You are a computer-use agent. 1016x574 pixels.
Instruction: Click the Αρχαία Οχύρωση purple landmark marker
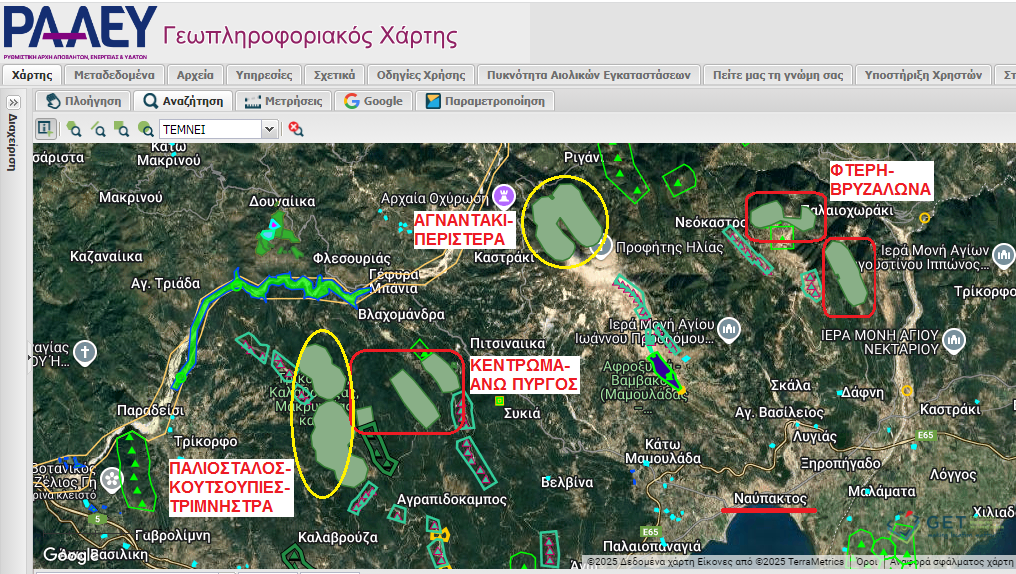(507, 194)
